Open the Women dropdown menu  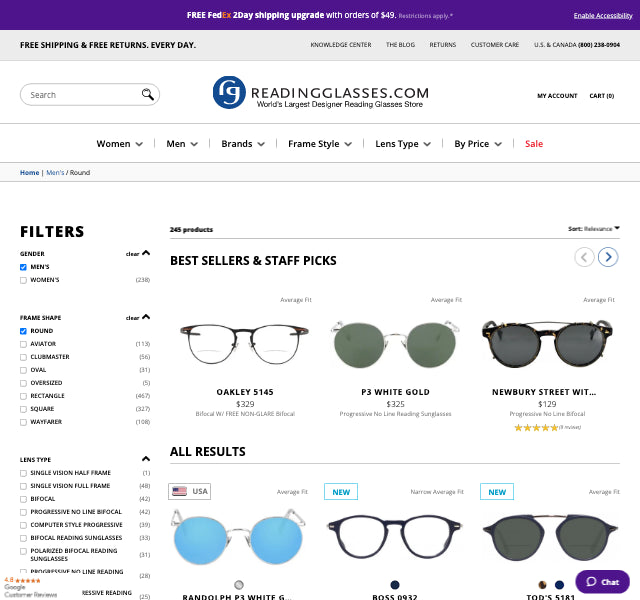[x=120, y=144]
